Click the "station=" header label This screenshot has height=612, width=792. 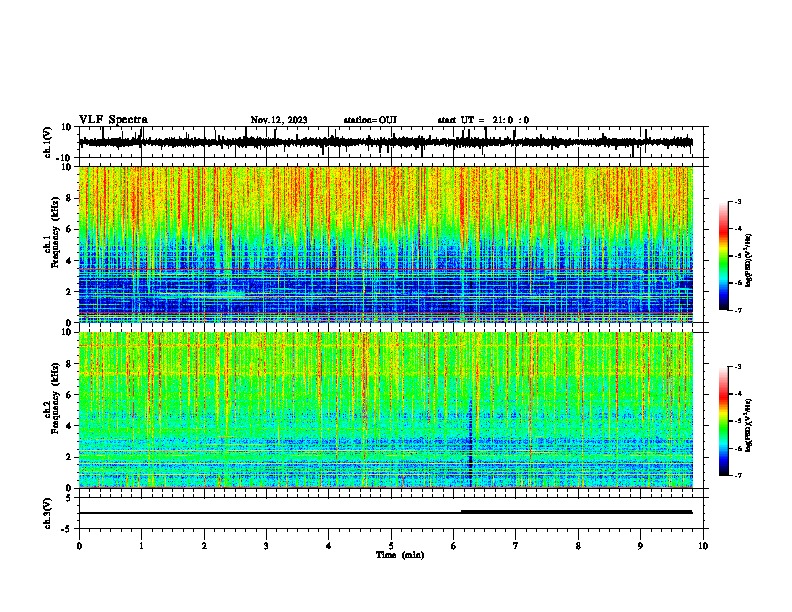coord(361,120)
